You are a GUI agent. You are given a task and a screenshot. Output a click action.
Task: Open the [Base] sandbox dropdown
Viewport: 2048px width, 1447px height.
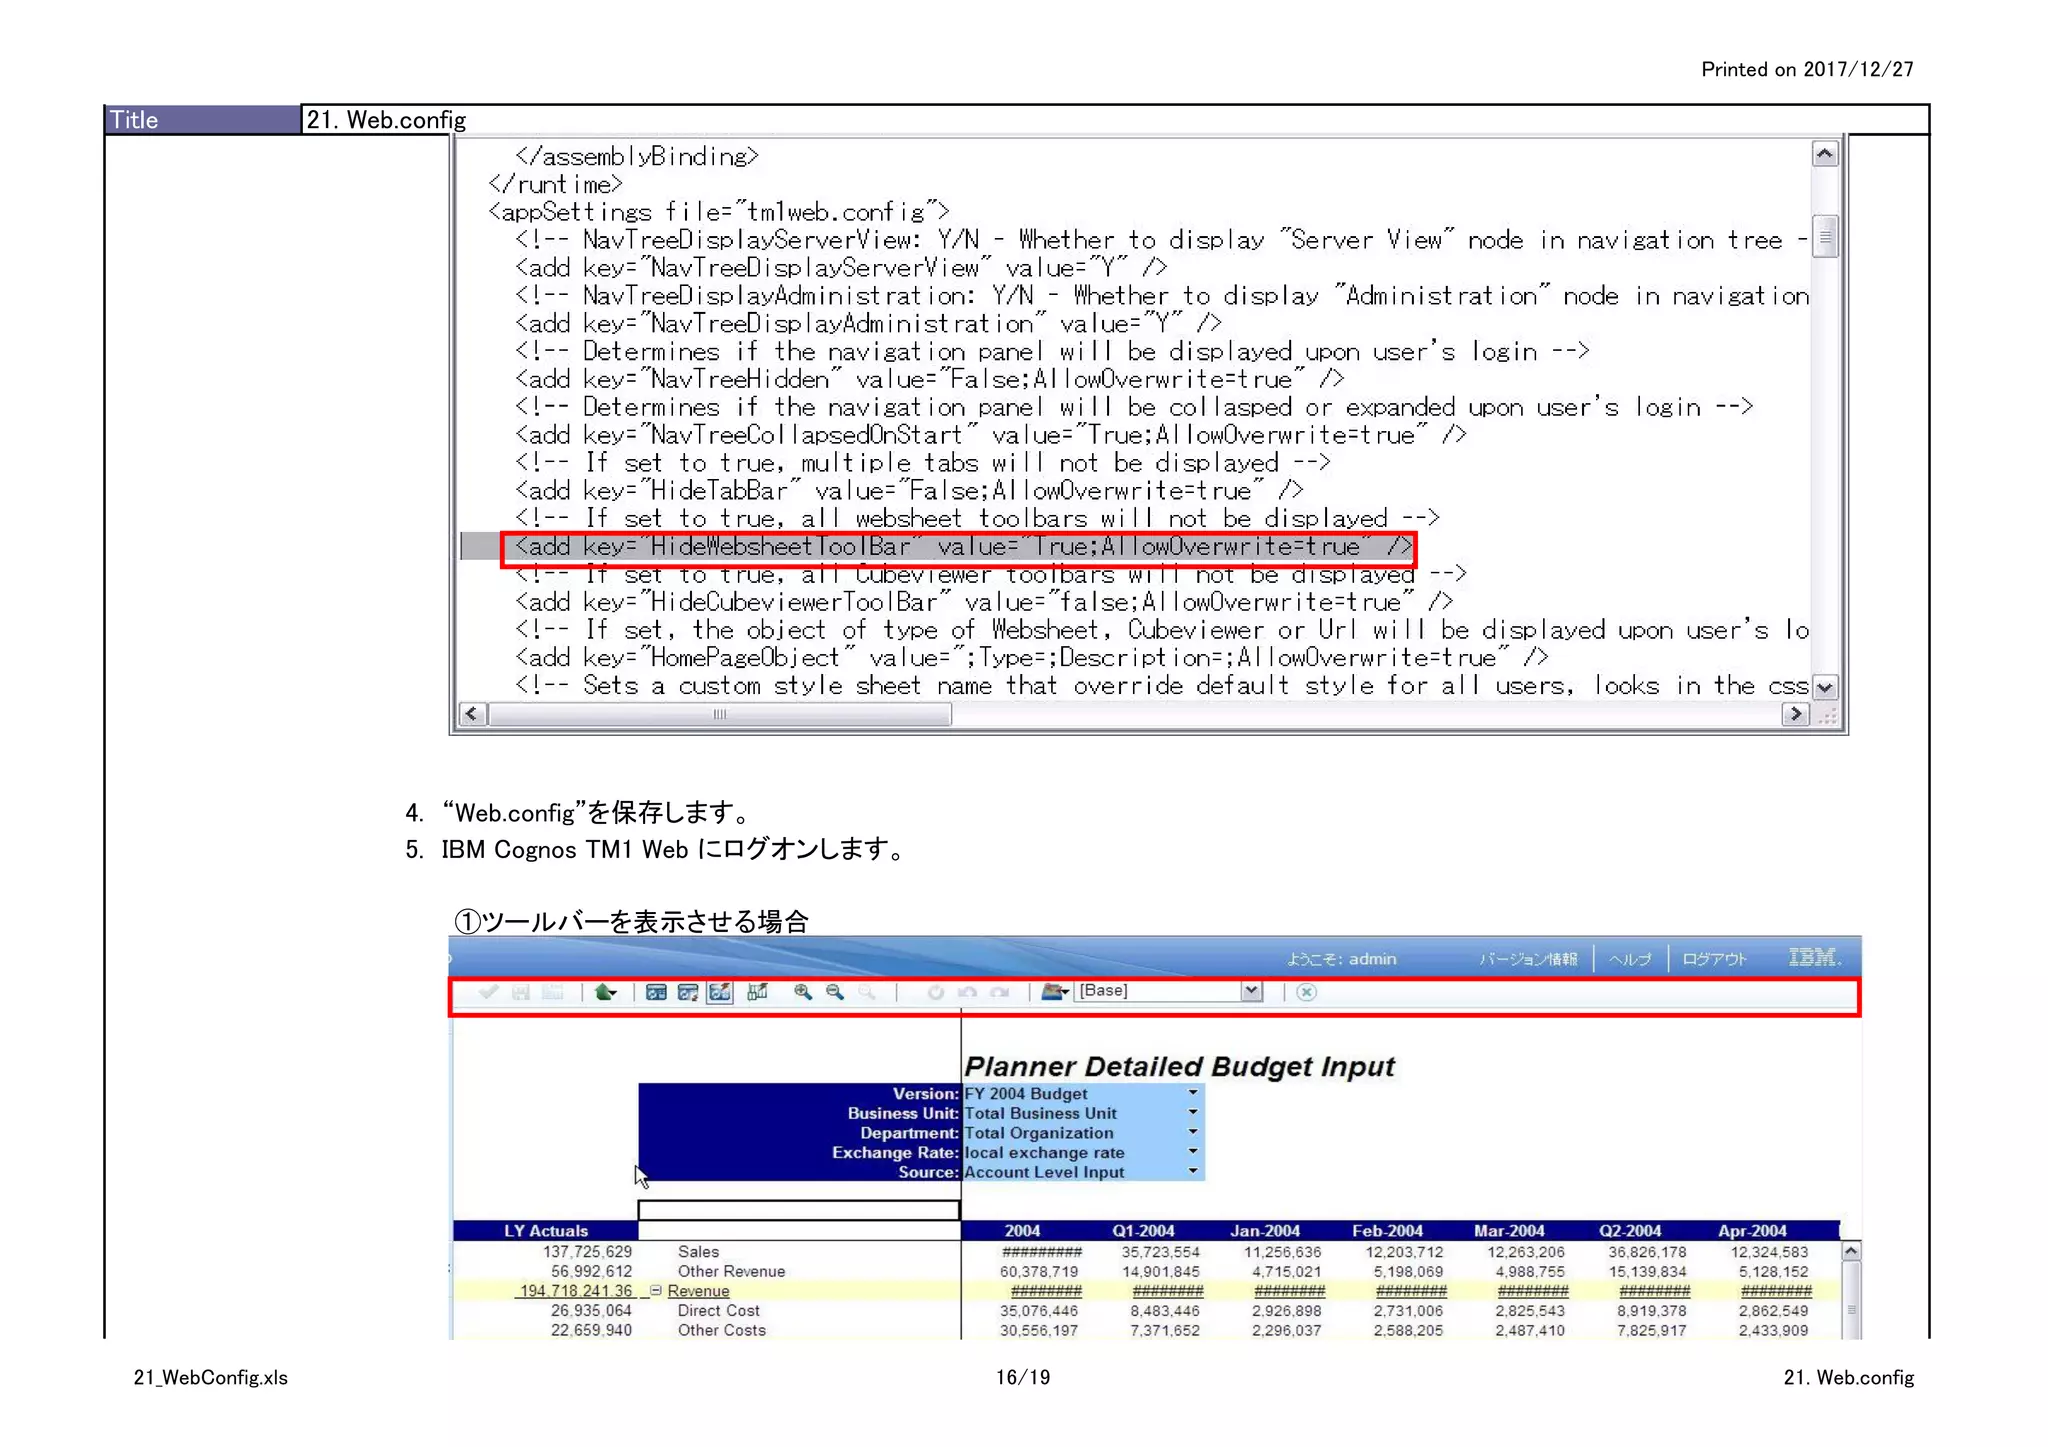click(1169, 991)
